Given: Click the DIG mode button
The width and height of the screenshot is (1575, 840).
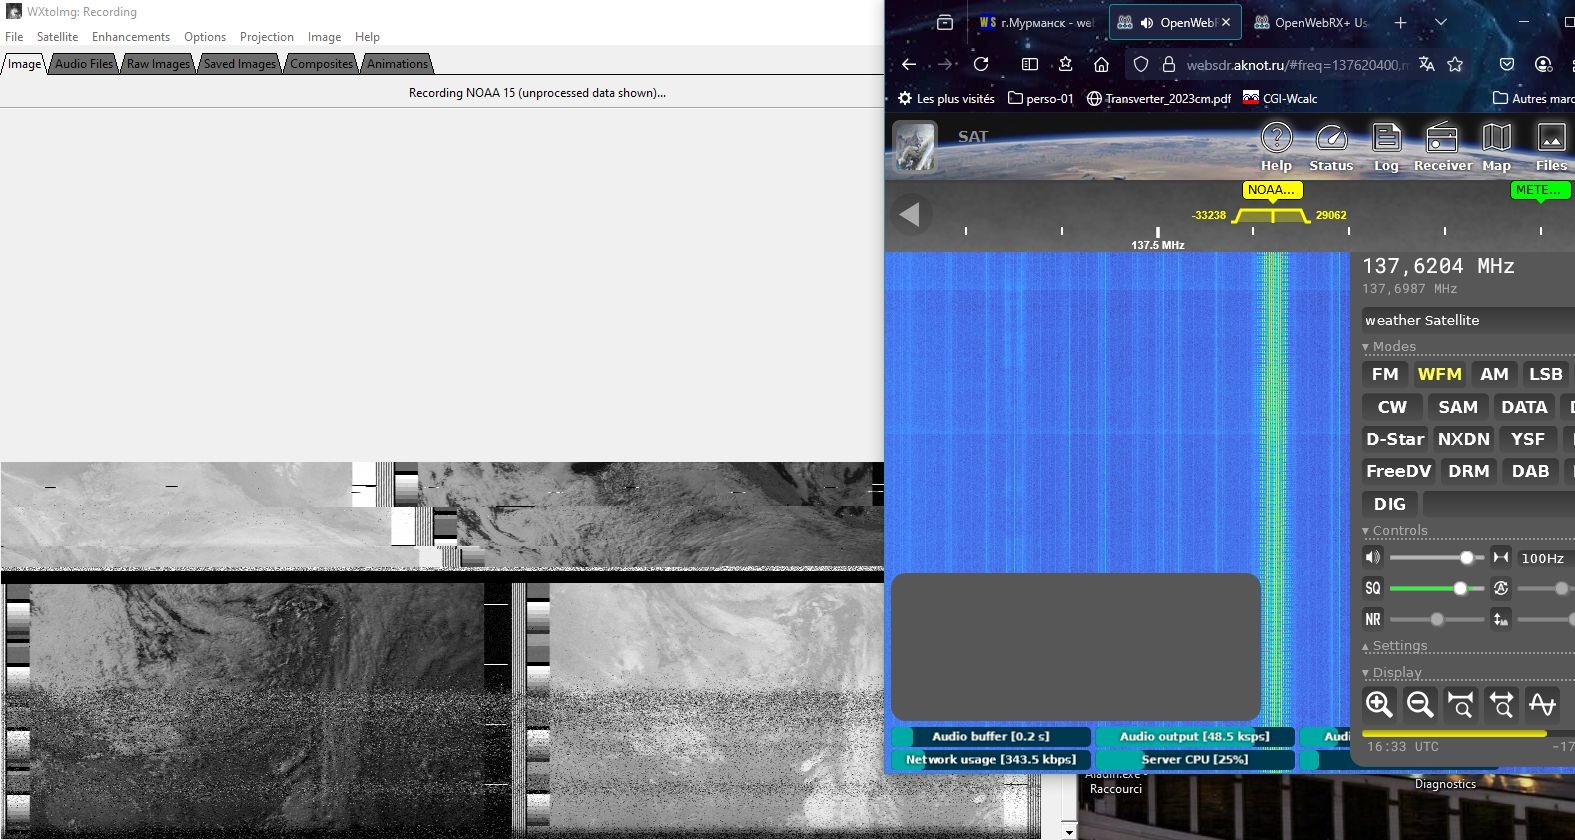Looking at the screenshot, I should tap(1389, 504).
